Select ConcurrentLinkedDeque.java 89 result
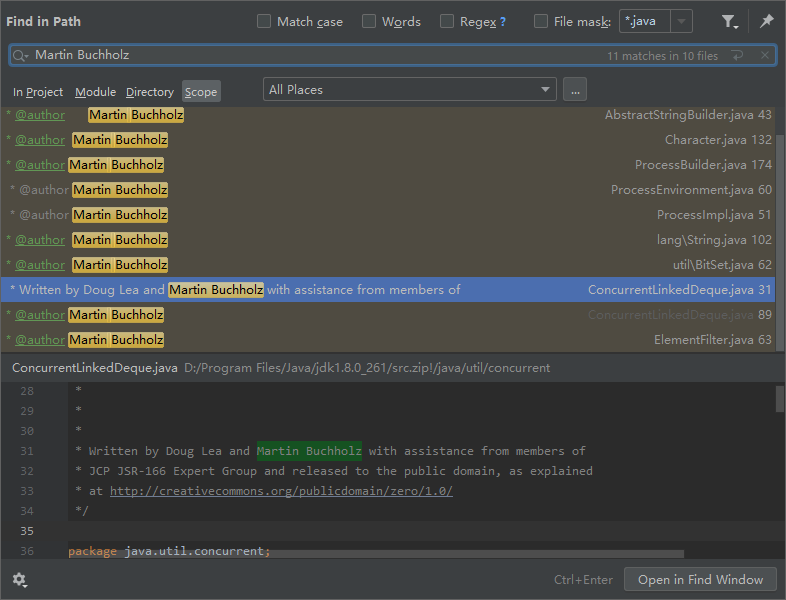 (x=388, y=315)
